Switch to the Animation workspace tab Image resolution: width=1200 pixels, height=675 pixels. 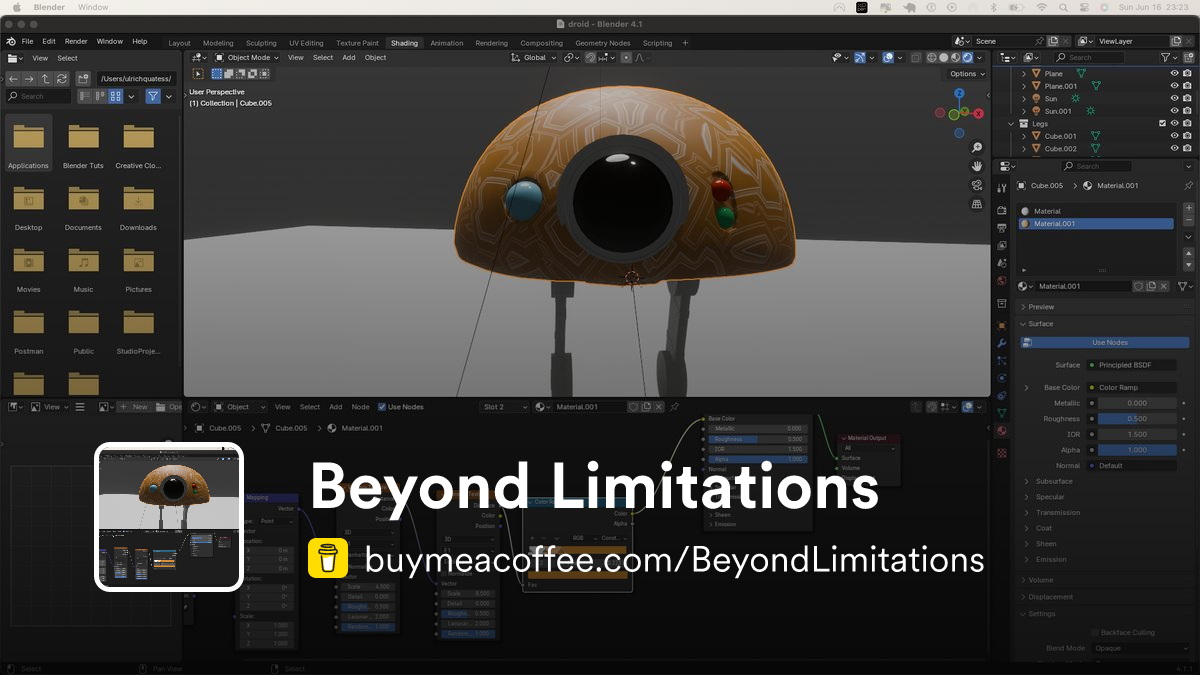[447, 43]
